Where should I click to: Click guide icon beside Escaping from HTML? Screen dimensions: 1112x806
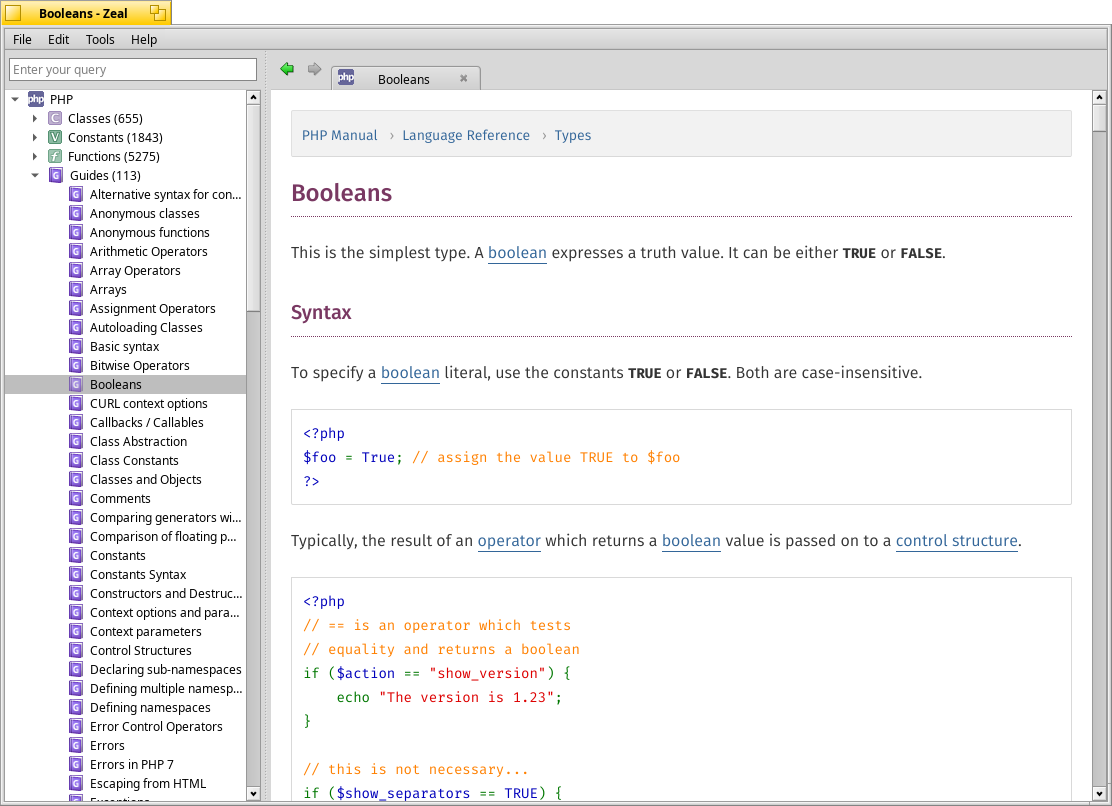coord(76,783)
